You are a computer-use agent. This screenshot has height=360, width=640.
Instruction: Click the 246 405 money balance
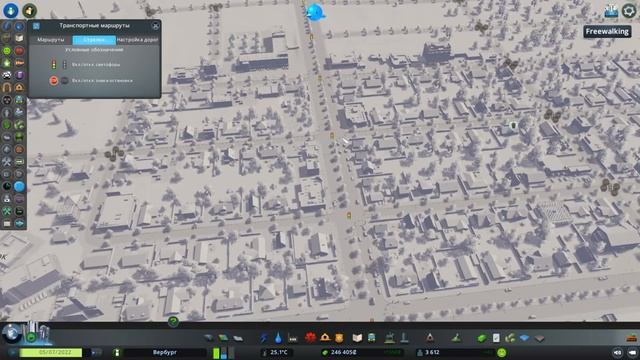343,352
